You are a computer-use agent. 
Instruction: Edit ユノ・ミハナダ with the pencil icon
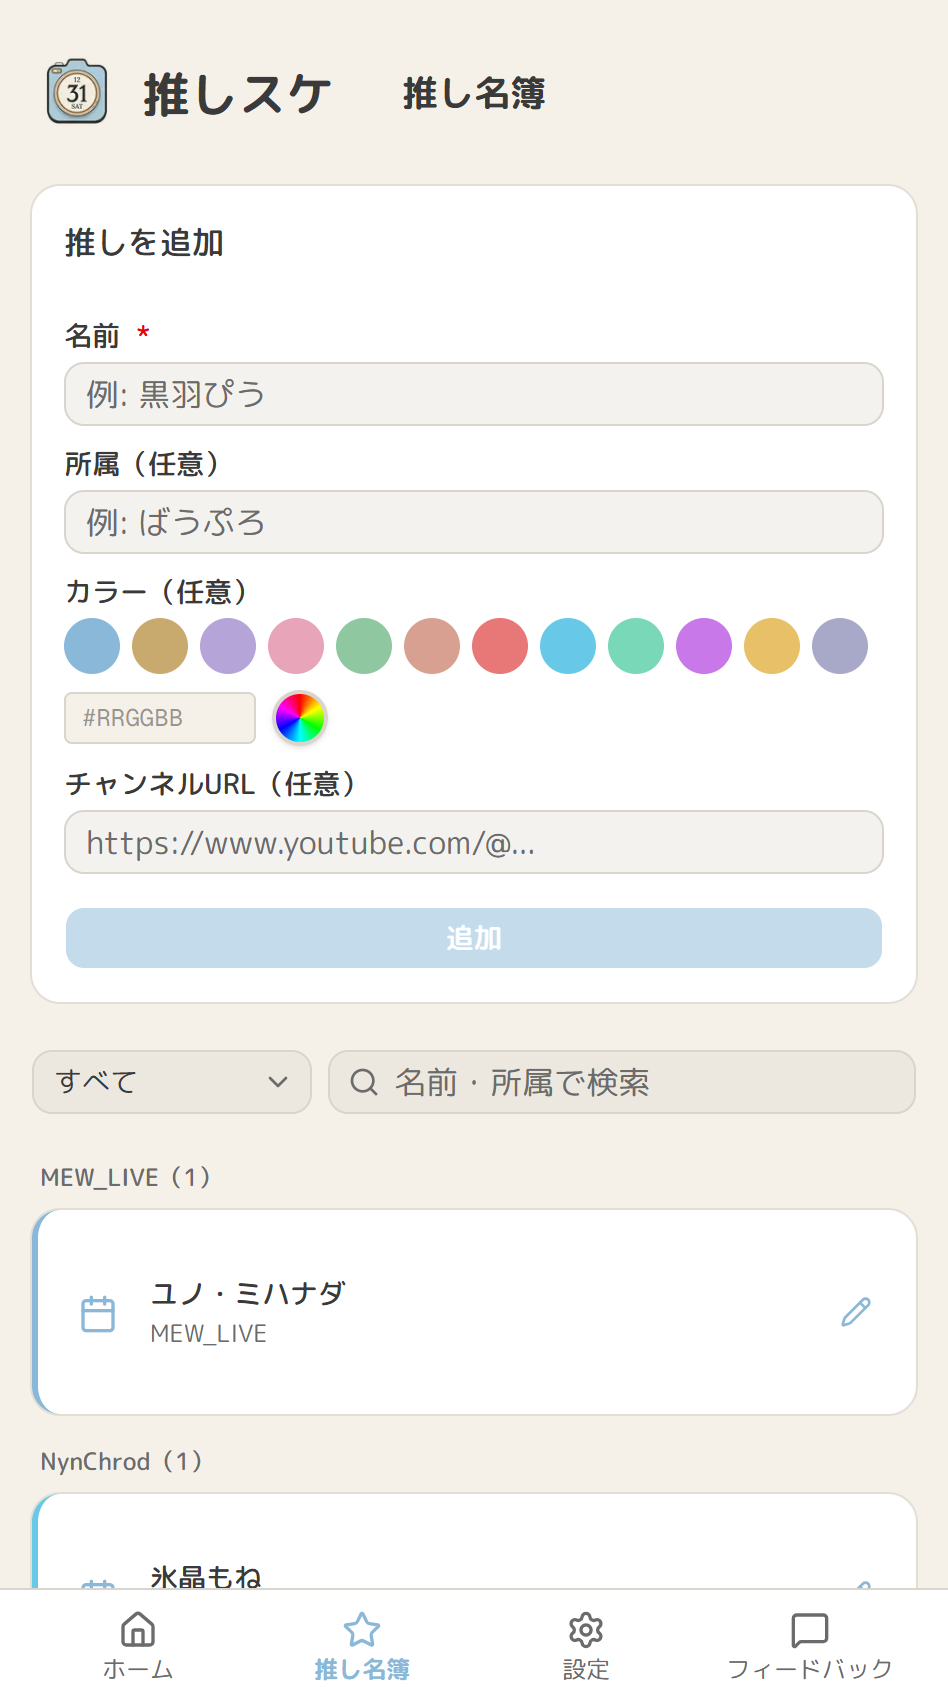[855, 1311]
